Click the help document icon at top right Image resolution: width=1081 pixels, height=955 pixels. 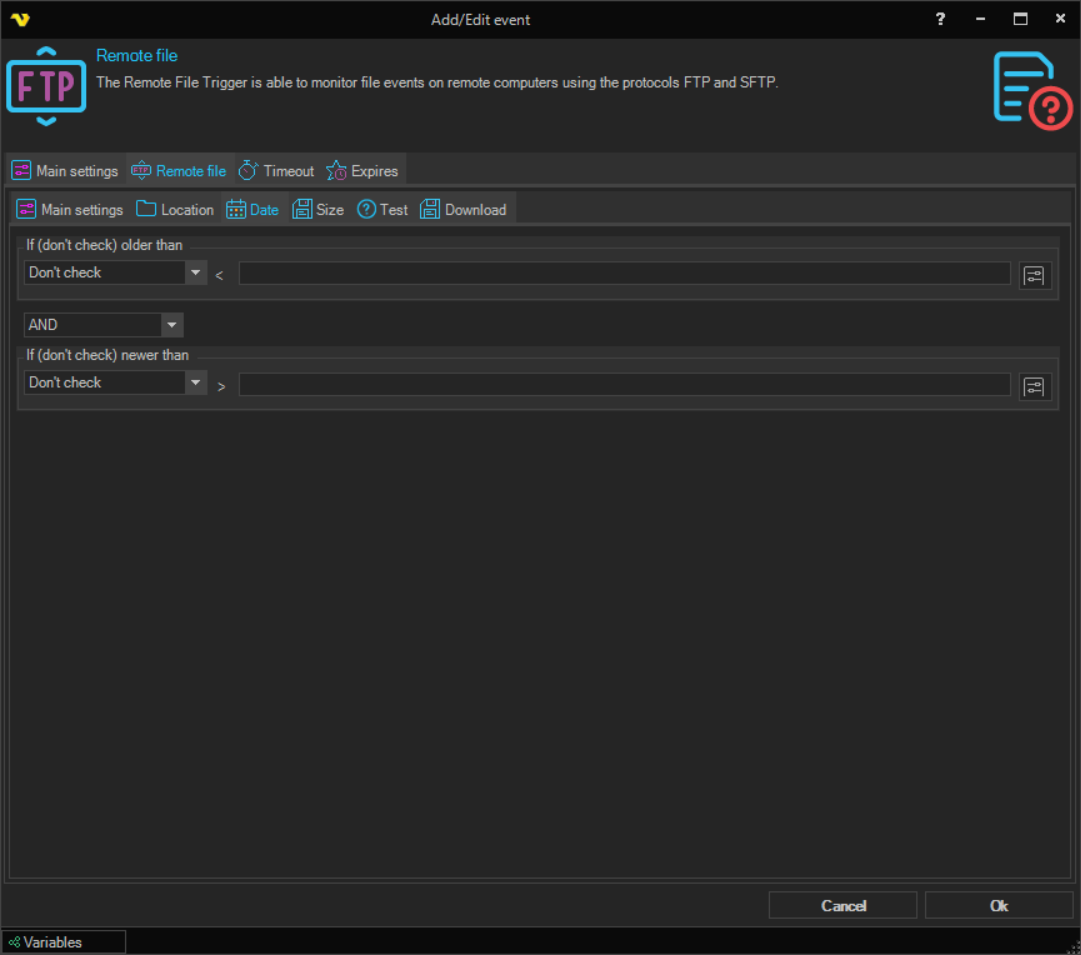pyautogui.click(x=1032, y=89)
